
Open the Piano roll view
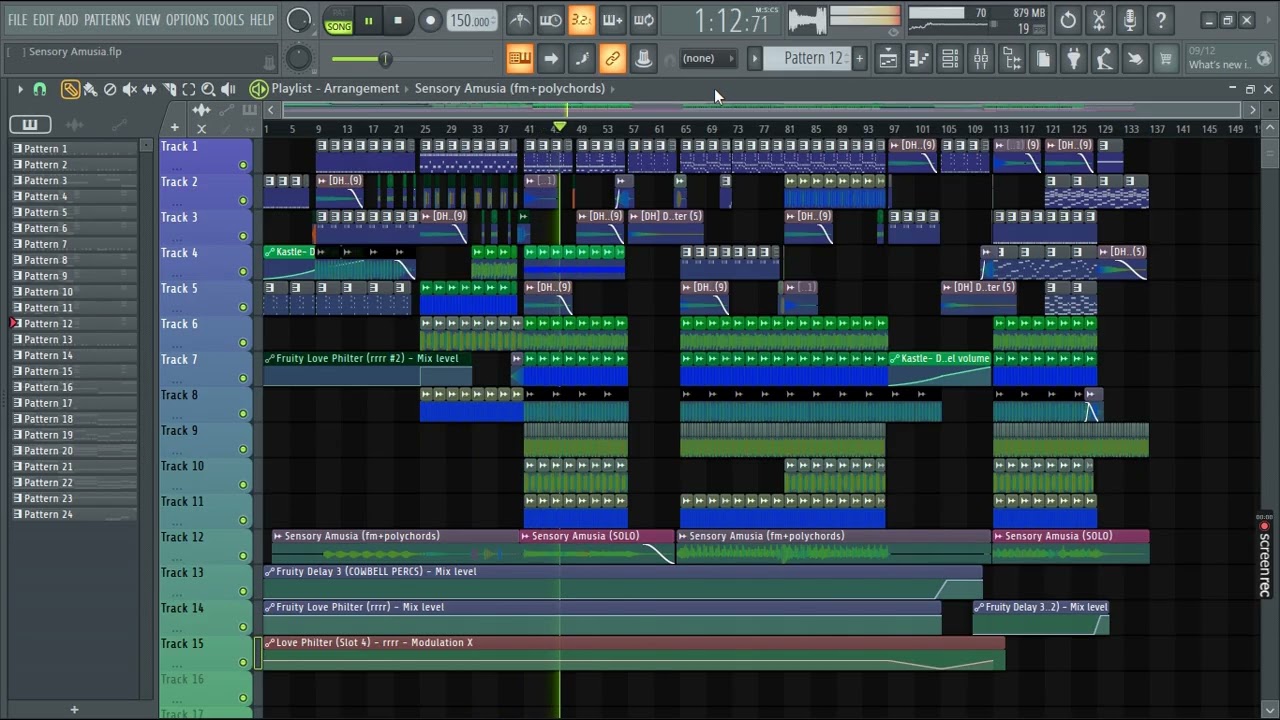click(919, 59)
